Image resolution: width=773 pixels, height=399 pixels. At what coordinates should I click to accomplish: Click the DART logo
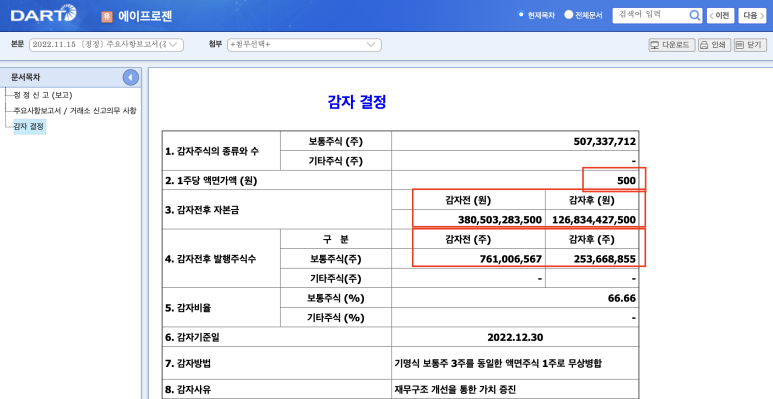click(43, 14)
